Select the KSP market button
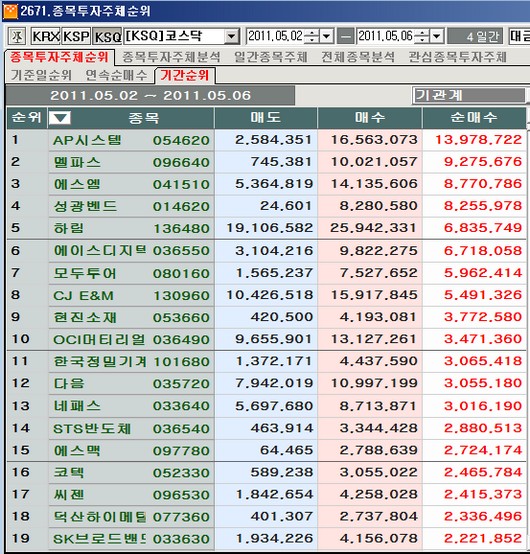This screenshot has height=554, width=530. [76, 36]
